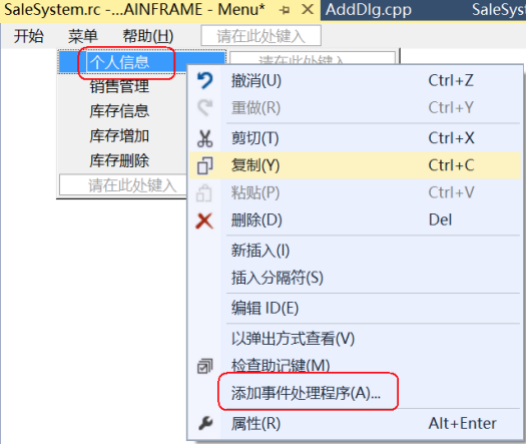Click the check mnemonics icon
This screenshot has width=528, height=446.
point(205,367)
